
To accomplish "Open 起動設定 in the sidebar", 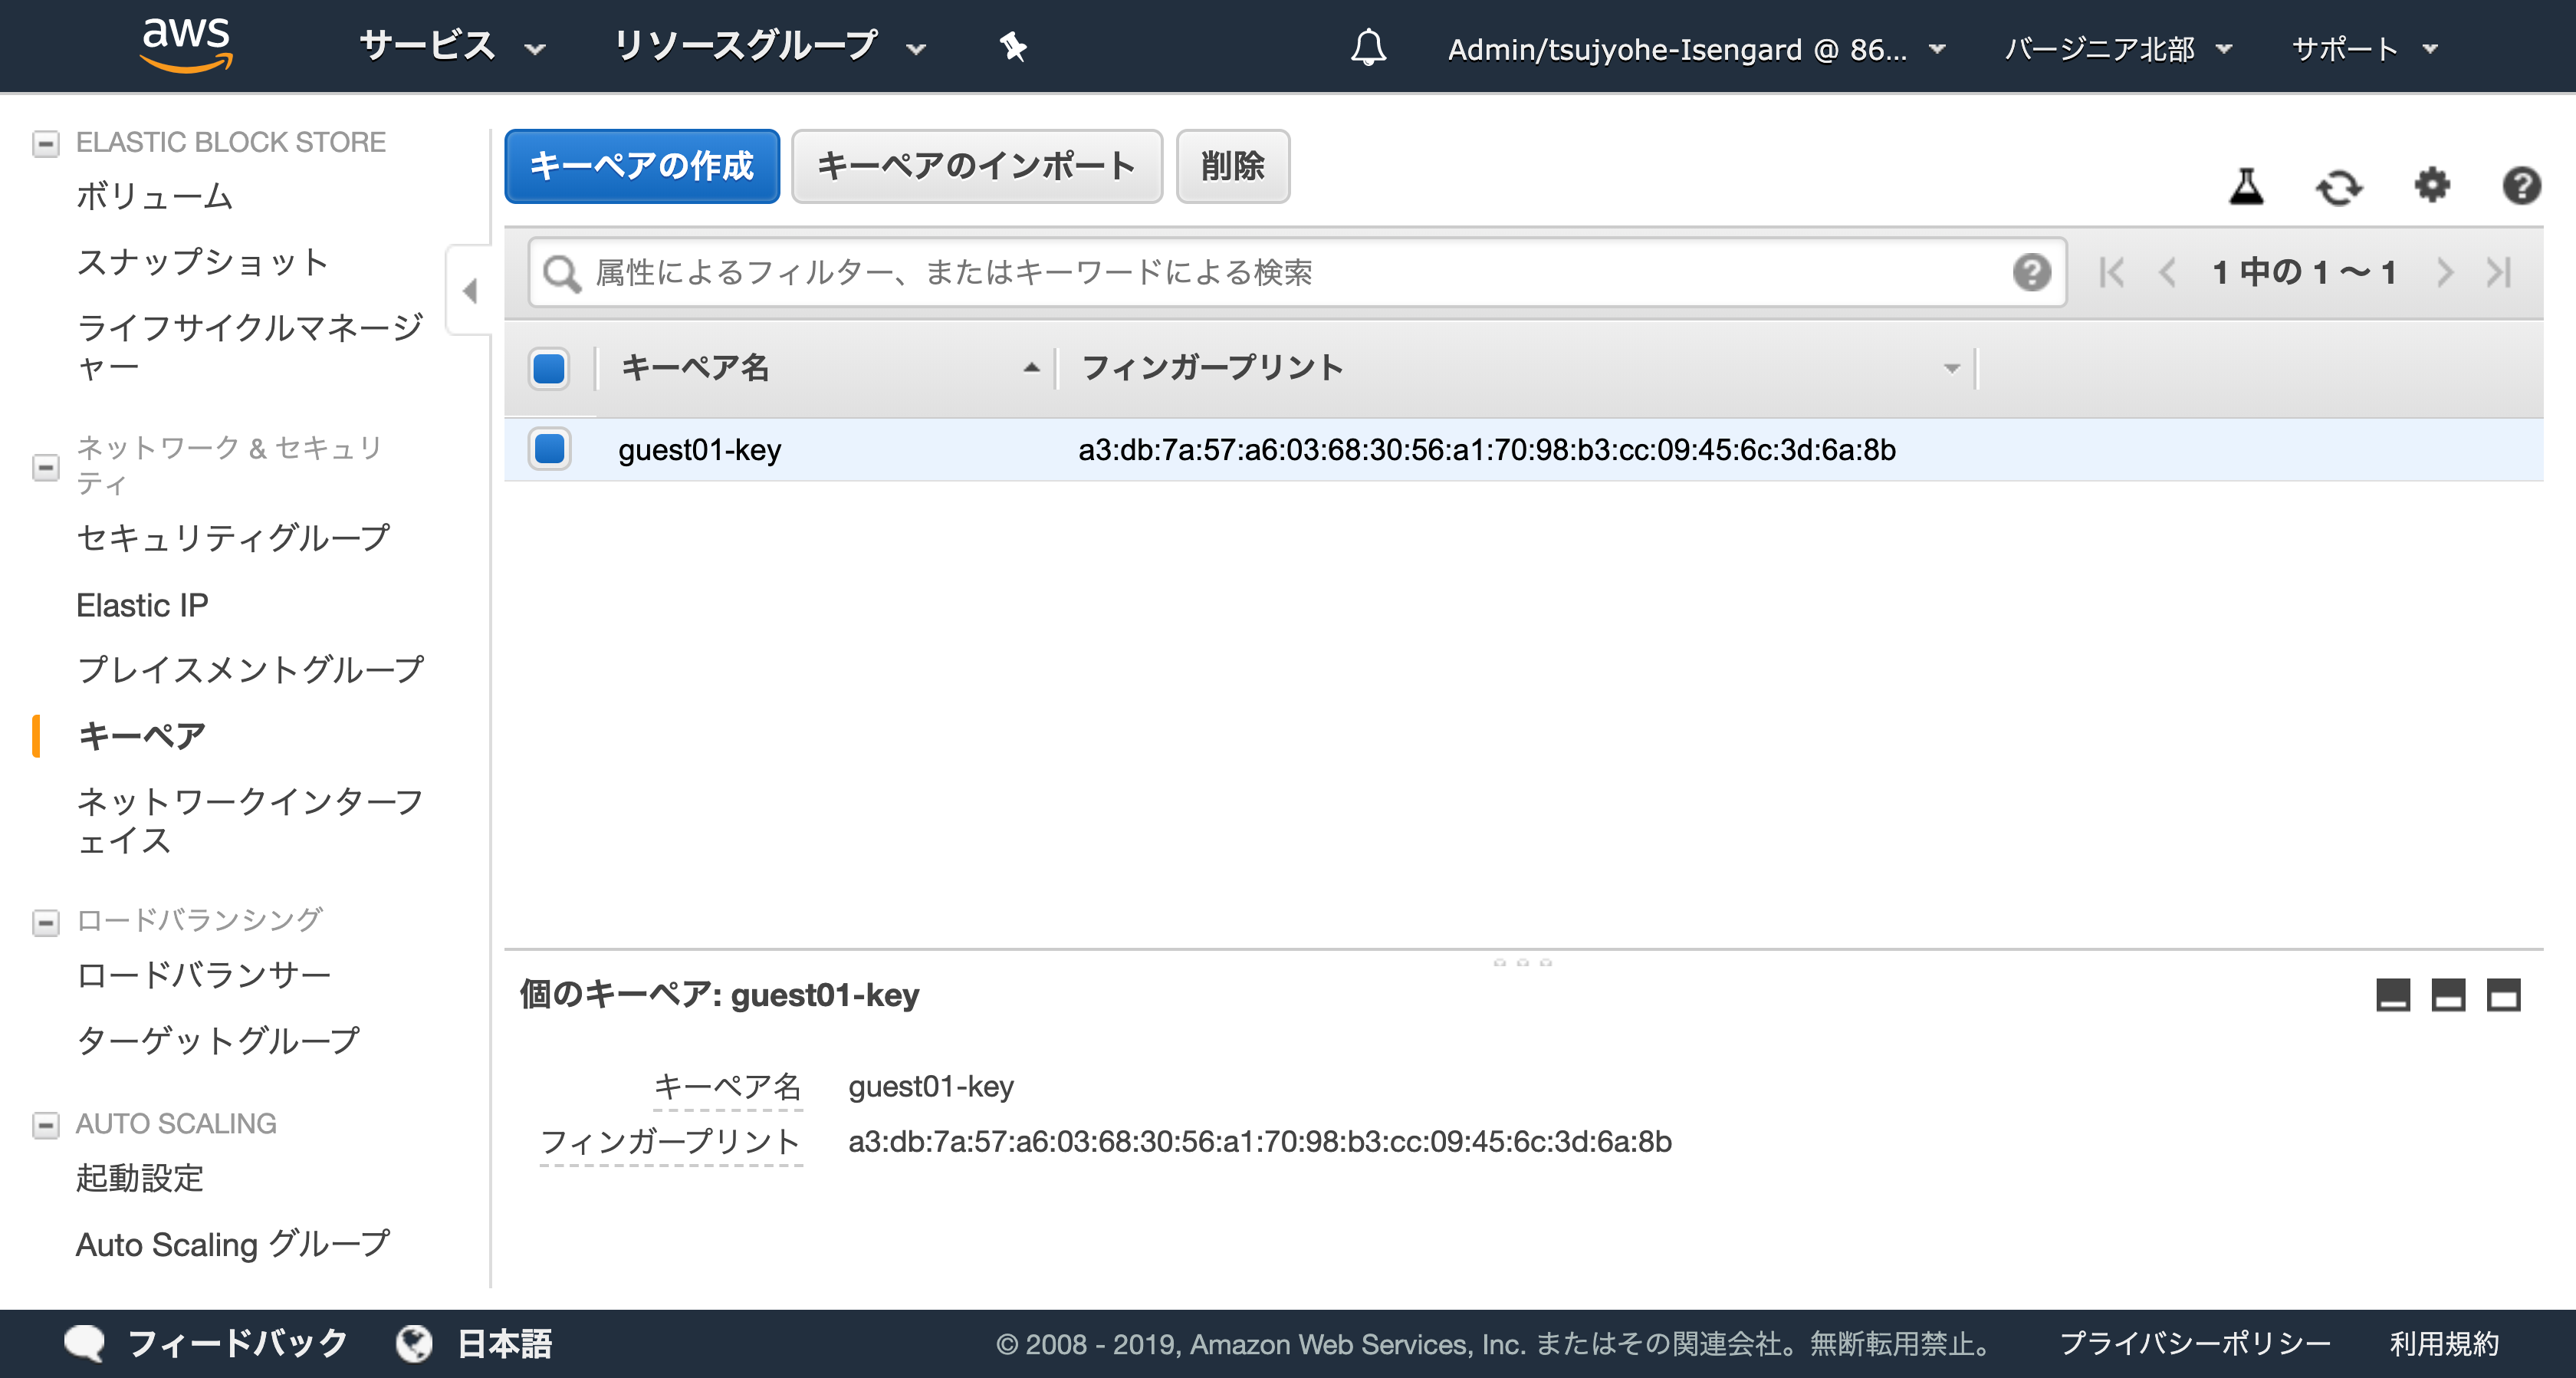I will [x=140, y=1178].
